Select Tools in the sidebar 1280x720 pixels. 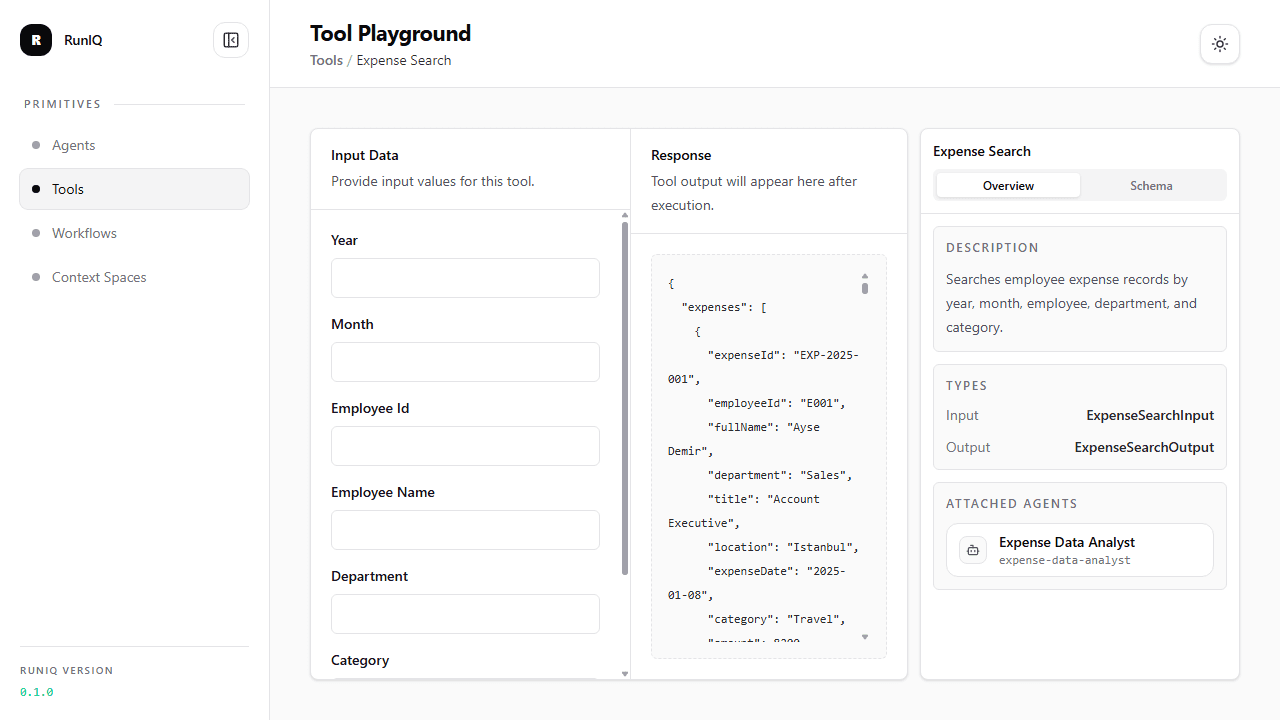tap(134, 189)
